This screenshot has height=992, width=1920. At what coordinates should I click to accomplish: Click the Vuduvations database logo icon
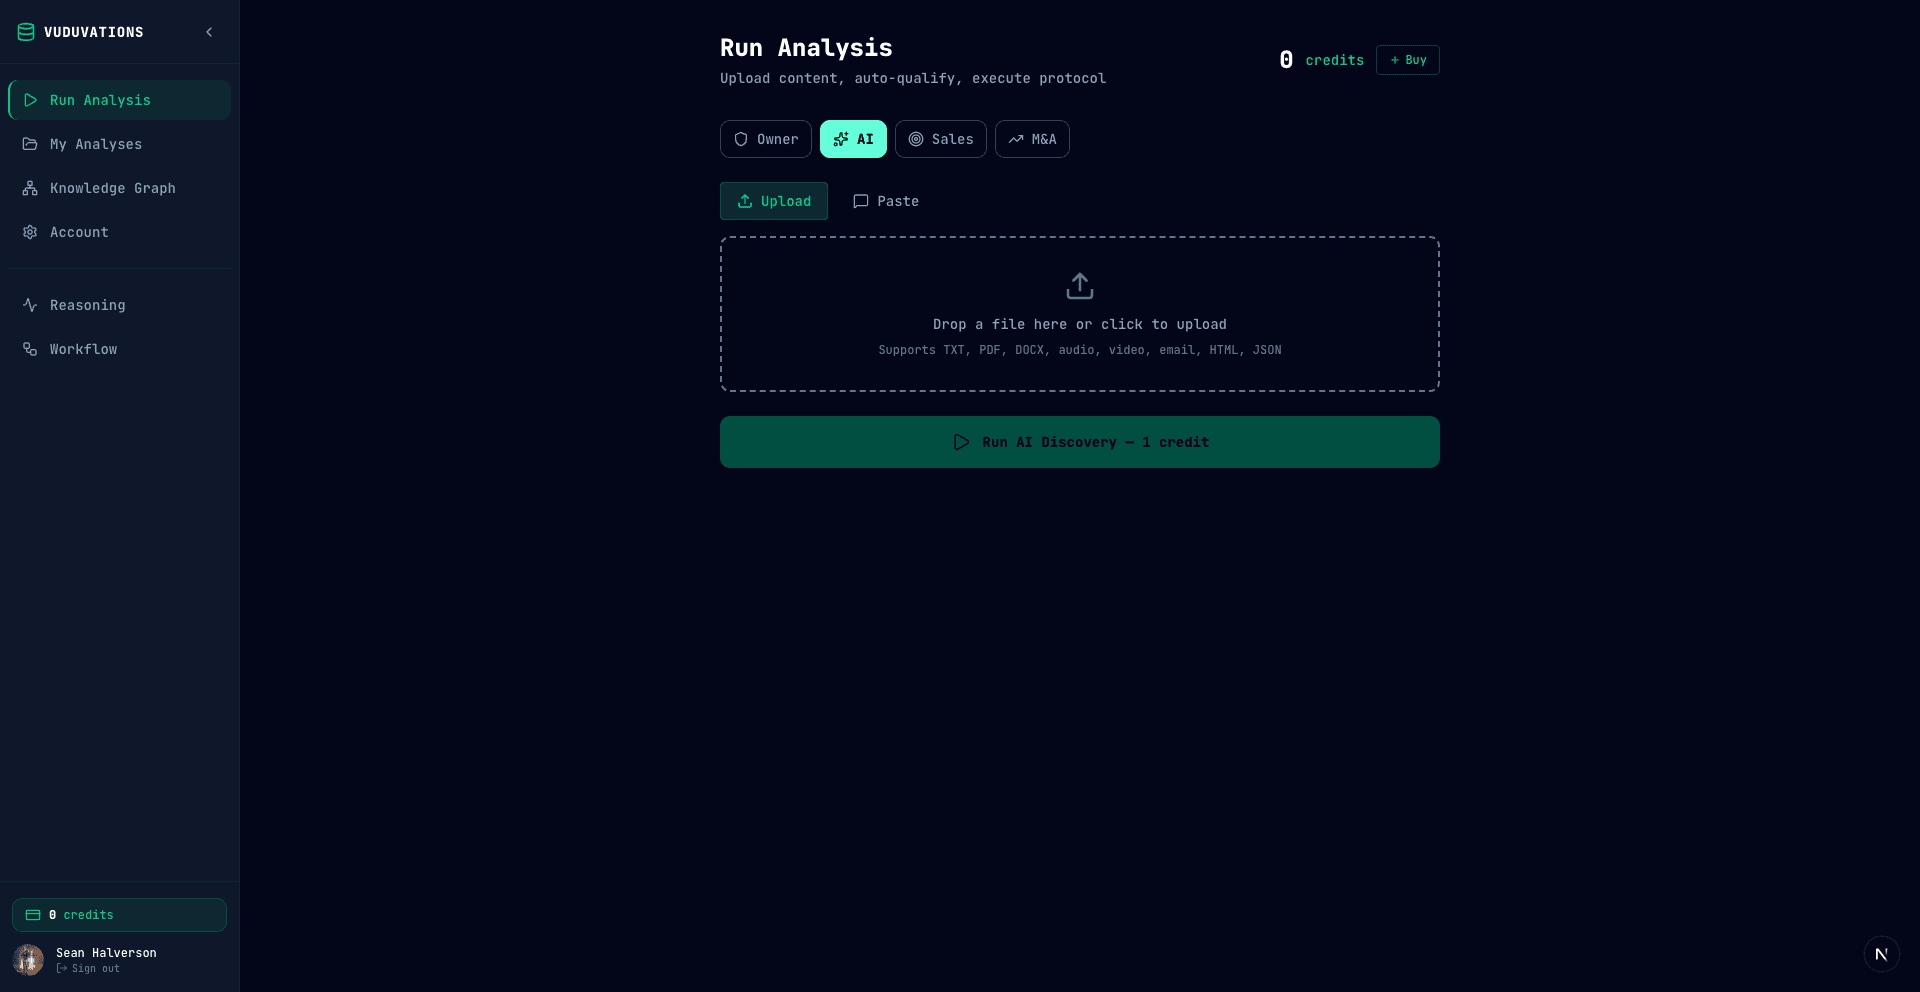[26, 32]
